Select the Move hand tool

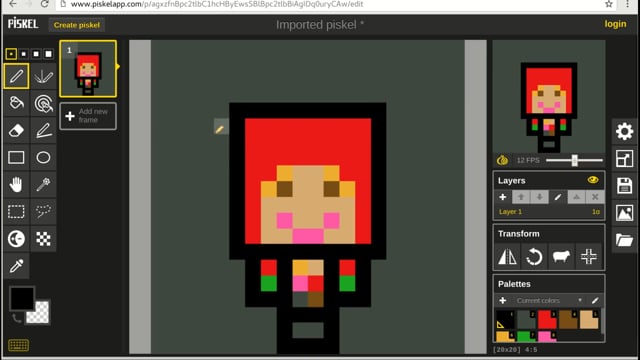(16, 184)
